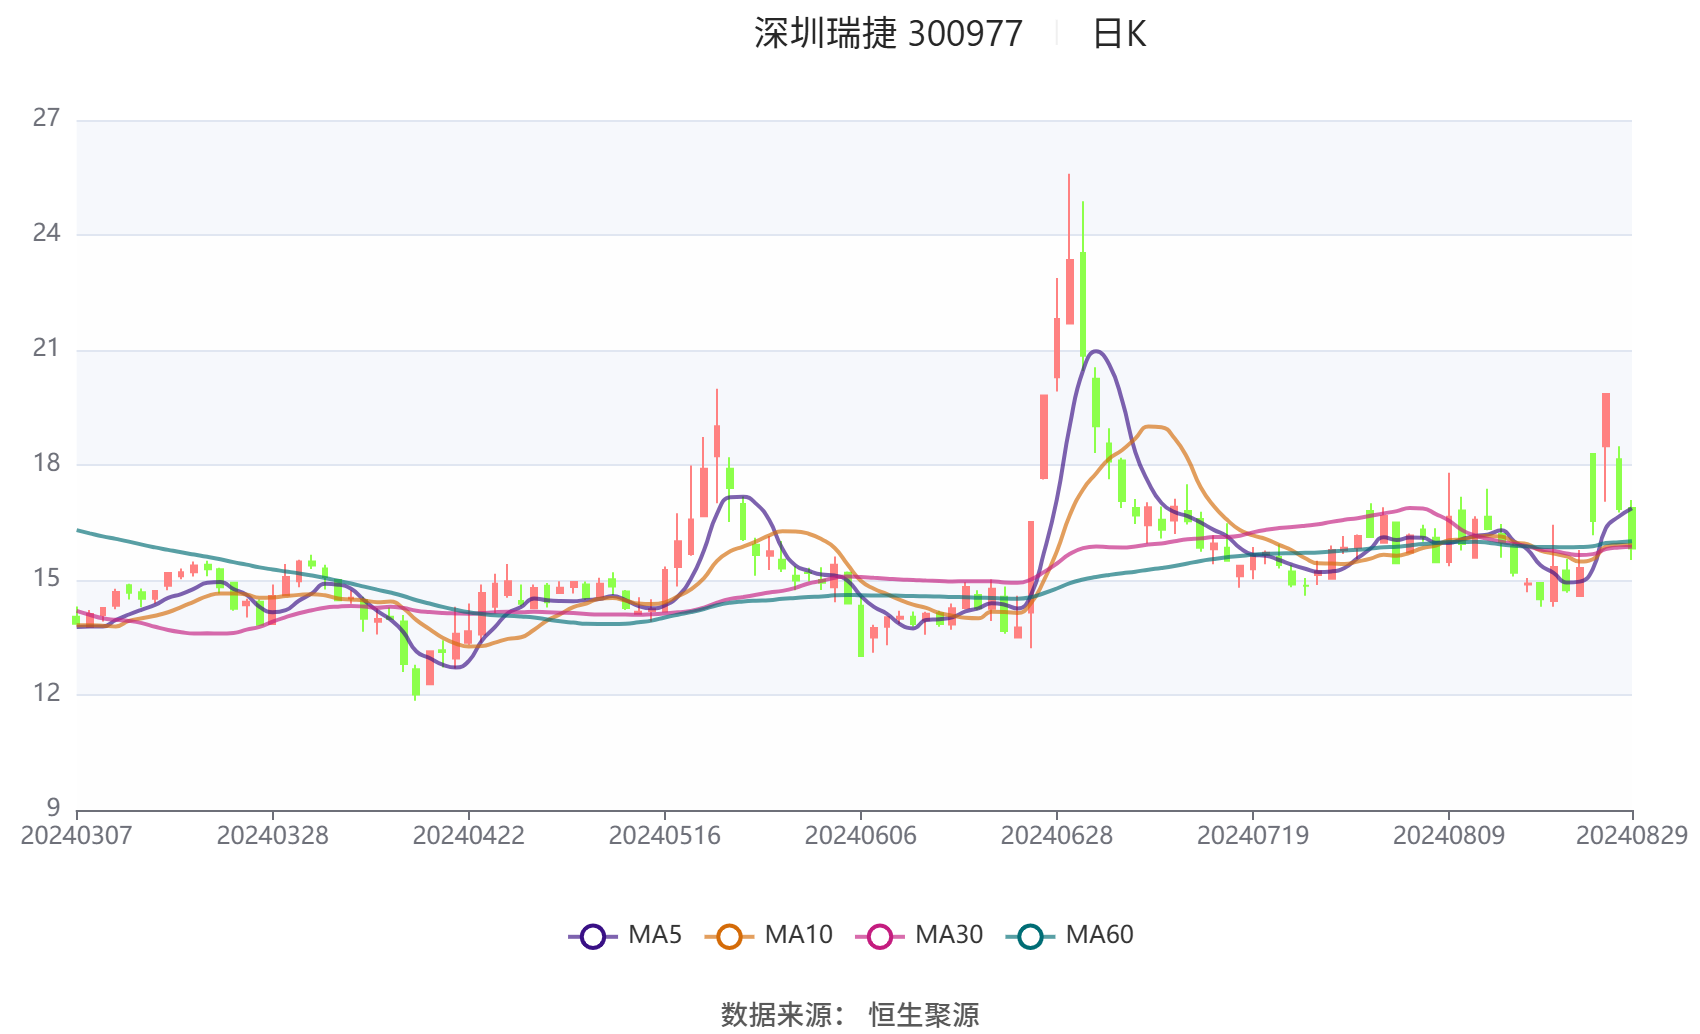1700x1034 pixels.
Task: Click y-axis value 27
Action: coord(46,118)
